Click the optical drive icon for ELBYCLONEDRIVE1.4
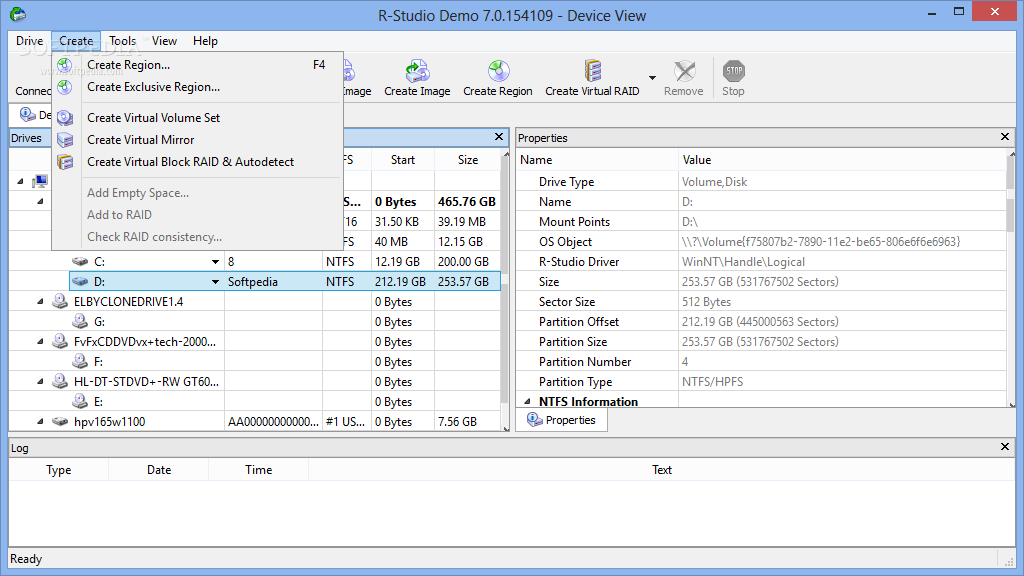1024x576 pixels. pos(60,301)
